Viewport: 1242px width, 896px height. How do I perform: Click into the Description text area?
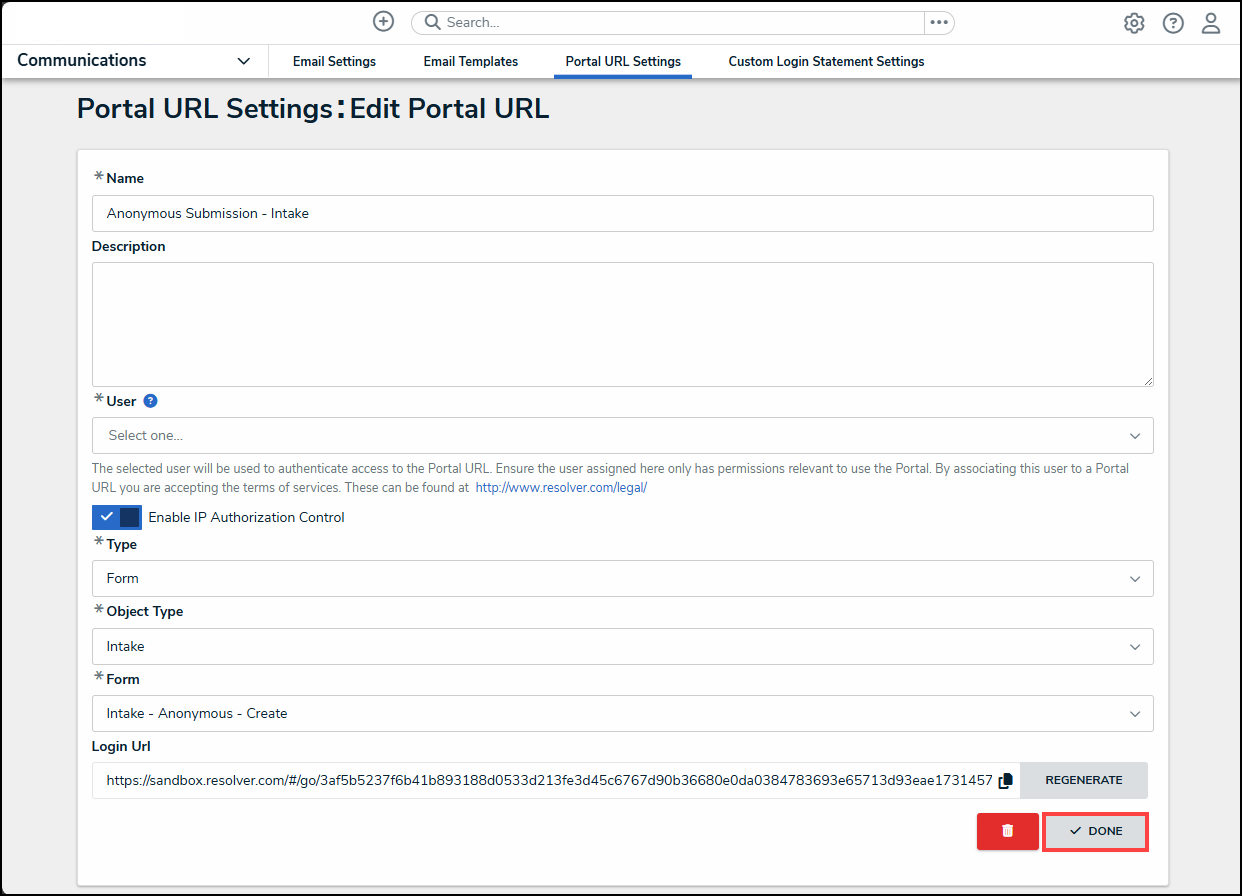click(622, 324)
